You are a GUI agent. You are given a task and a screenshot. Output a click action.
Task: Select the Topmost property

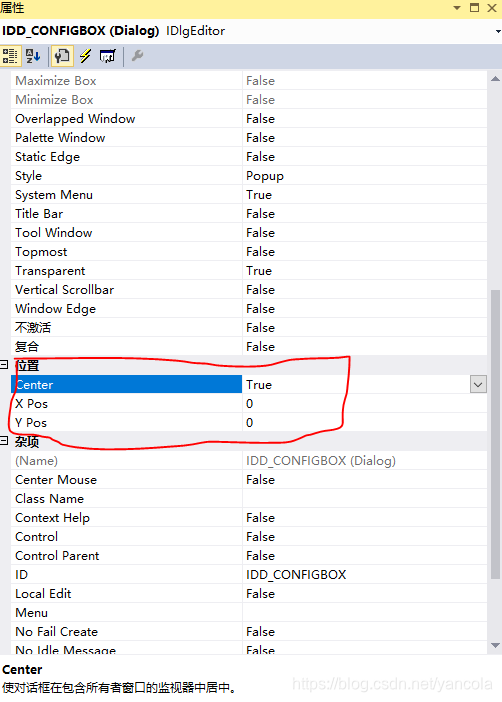click(x=126, y=252)
